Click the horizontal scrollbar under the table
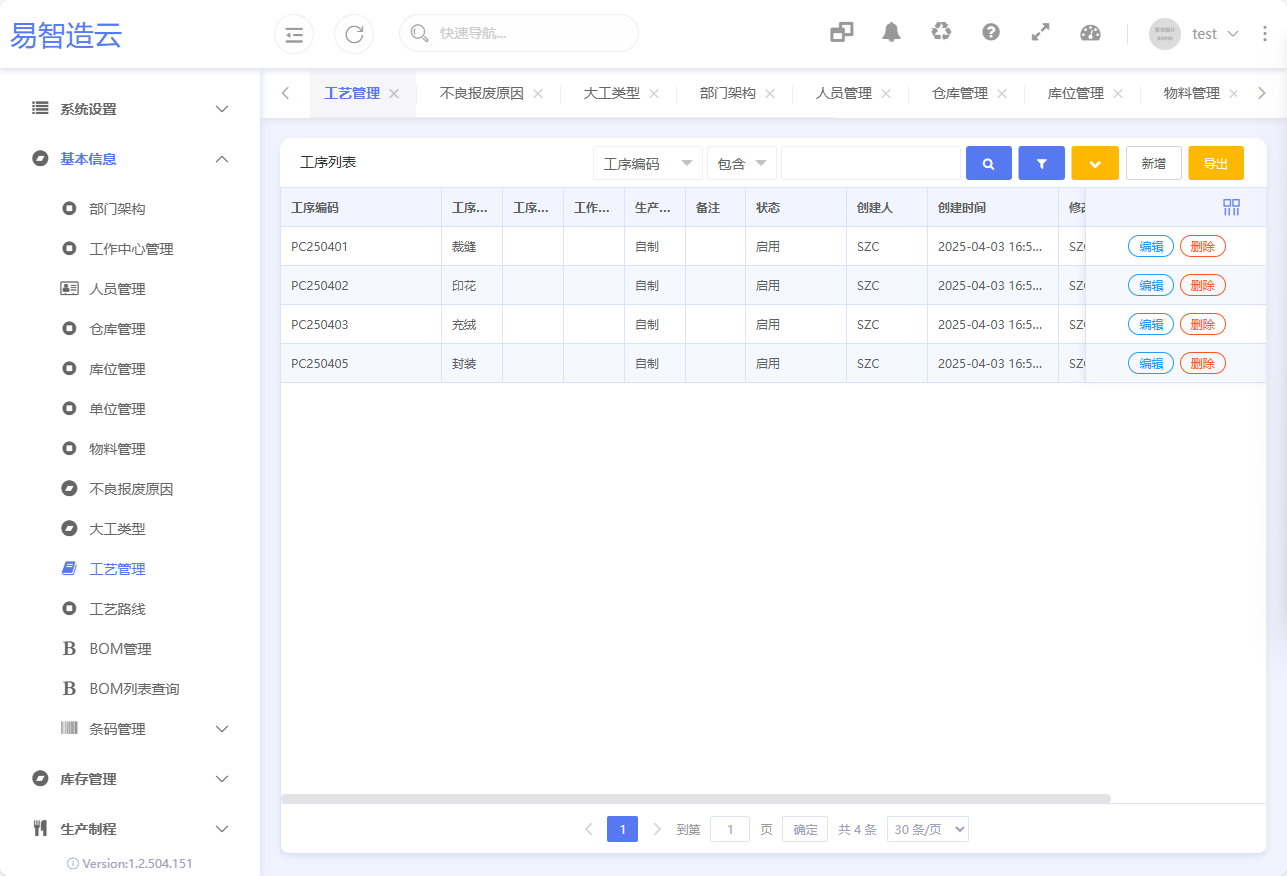 [x=696, y=798]
